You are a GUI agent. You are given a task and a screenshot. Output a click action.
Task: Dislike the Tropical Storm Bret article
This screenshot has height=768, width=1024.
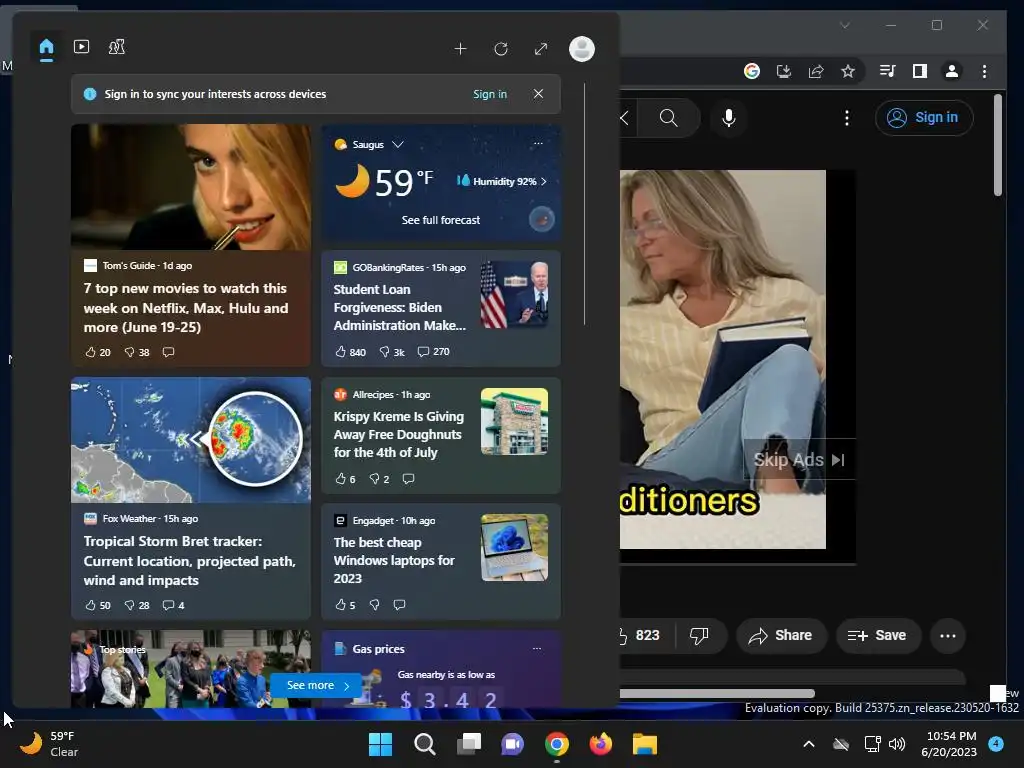137,605
